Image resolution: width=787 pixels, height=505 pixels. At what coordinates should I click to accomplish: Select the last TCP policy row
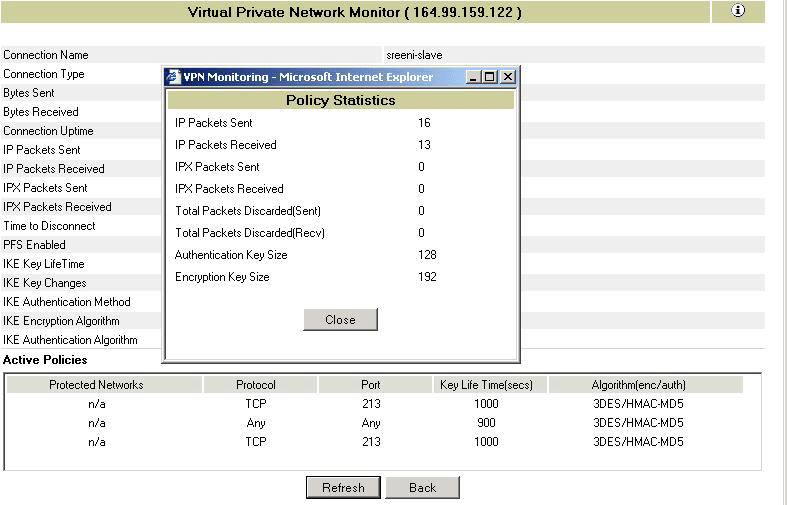click(x=256, y=442)
